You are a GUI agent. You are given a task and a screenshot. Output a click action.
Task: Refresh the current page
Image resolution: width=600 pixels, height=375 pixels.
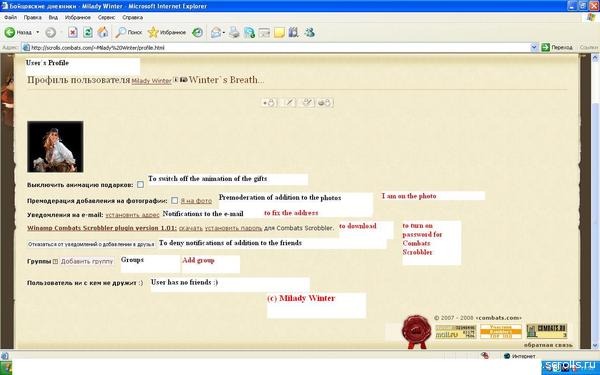[88, 33]
